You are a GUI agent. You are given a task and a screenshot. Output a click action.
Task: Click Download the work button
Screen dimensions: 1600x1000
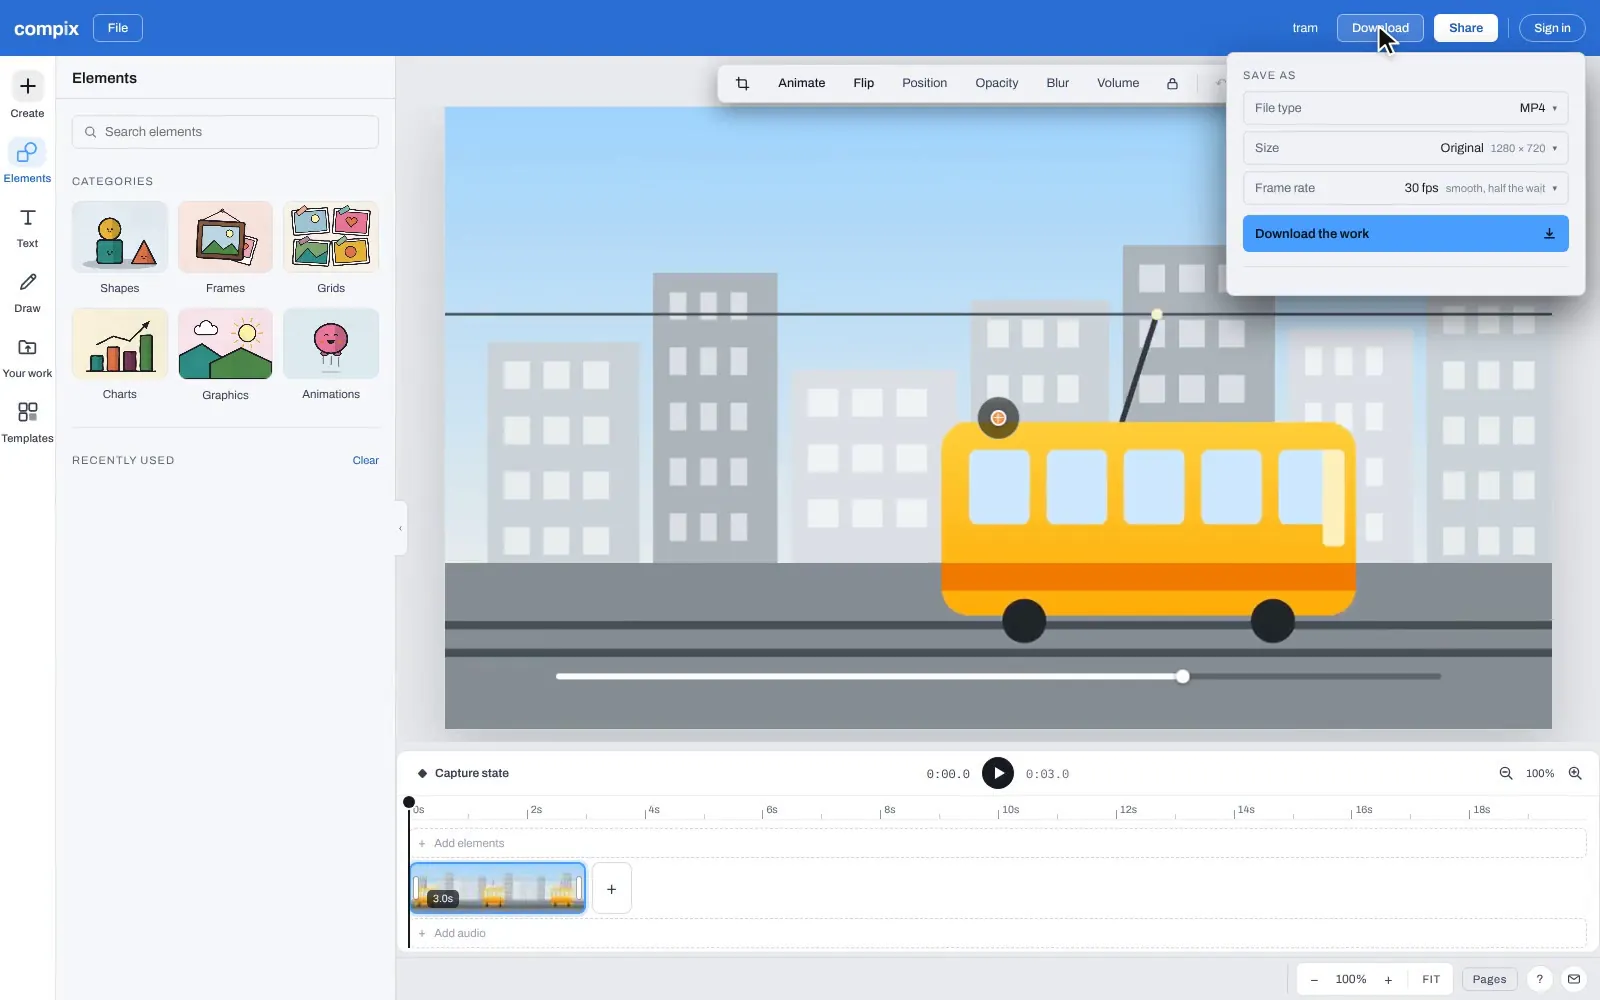[1405, 234]
